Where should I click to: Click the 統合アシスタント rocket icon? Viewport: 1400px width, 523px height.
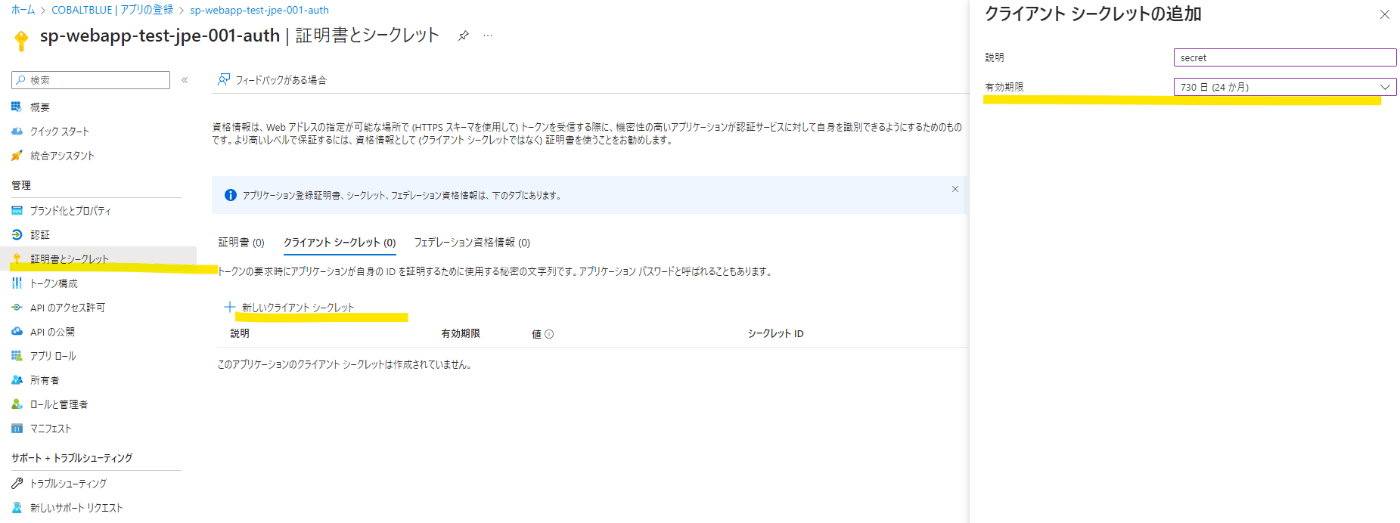(16, 156)
